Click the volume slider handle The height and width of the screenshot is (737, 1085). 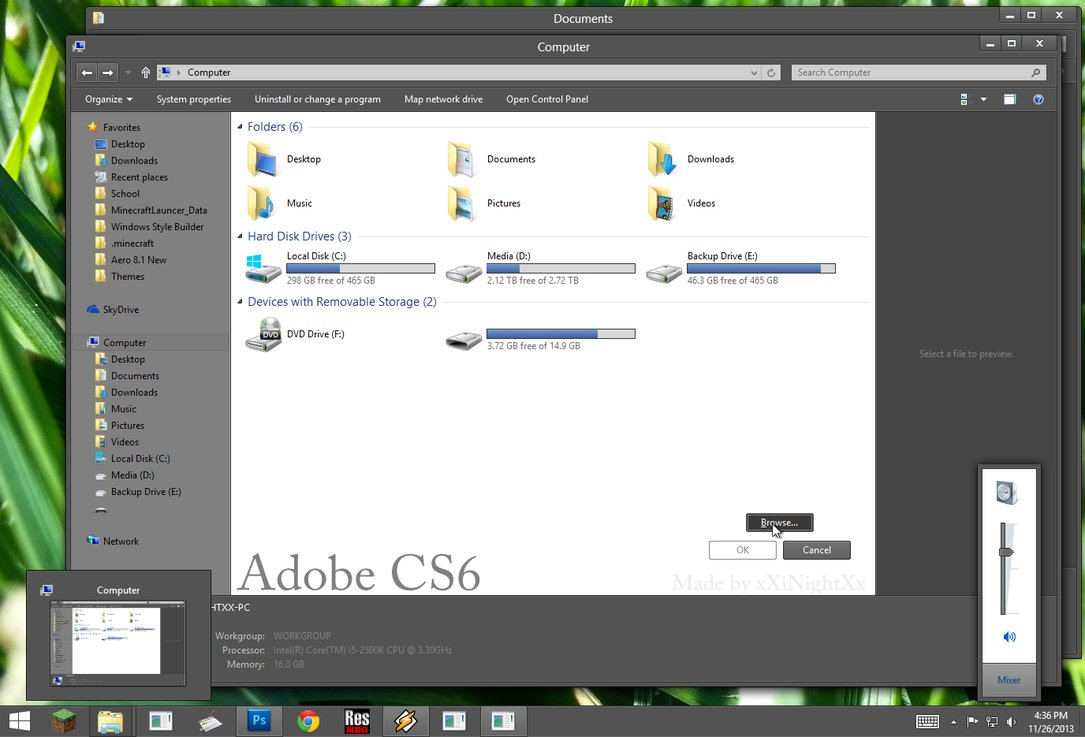coord(1005,552)
